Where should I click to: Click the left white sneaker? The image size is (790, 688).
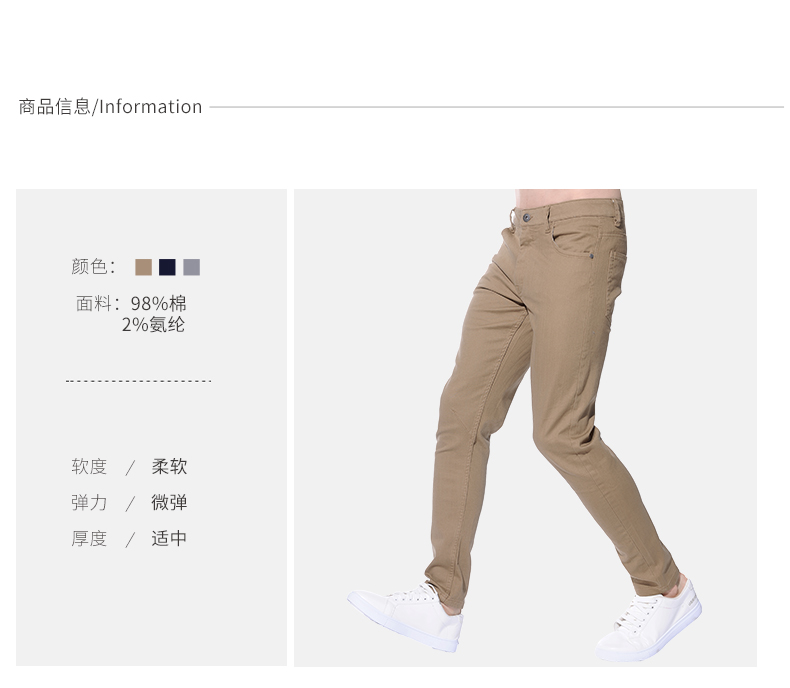click(x=406, y=616)
